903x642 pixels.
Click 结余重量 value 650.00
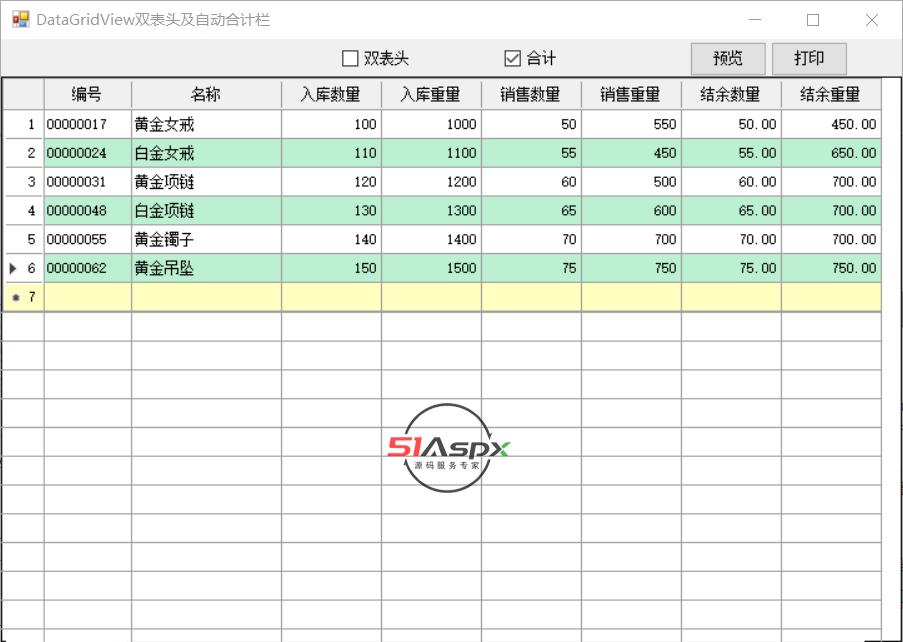point(831,153)
